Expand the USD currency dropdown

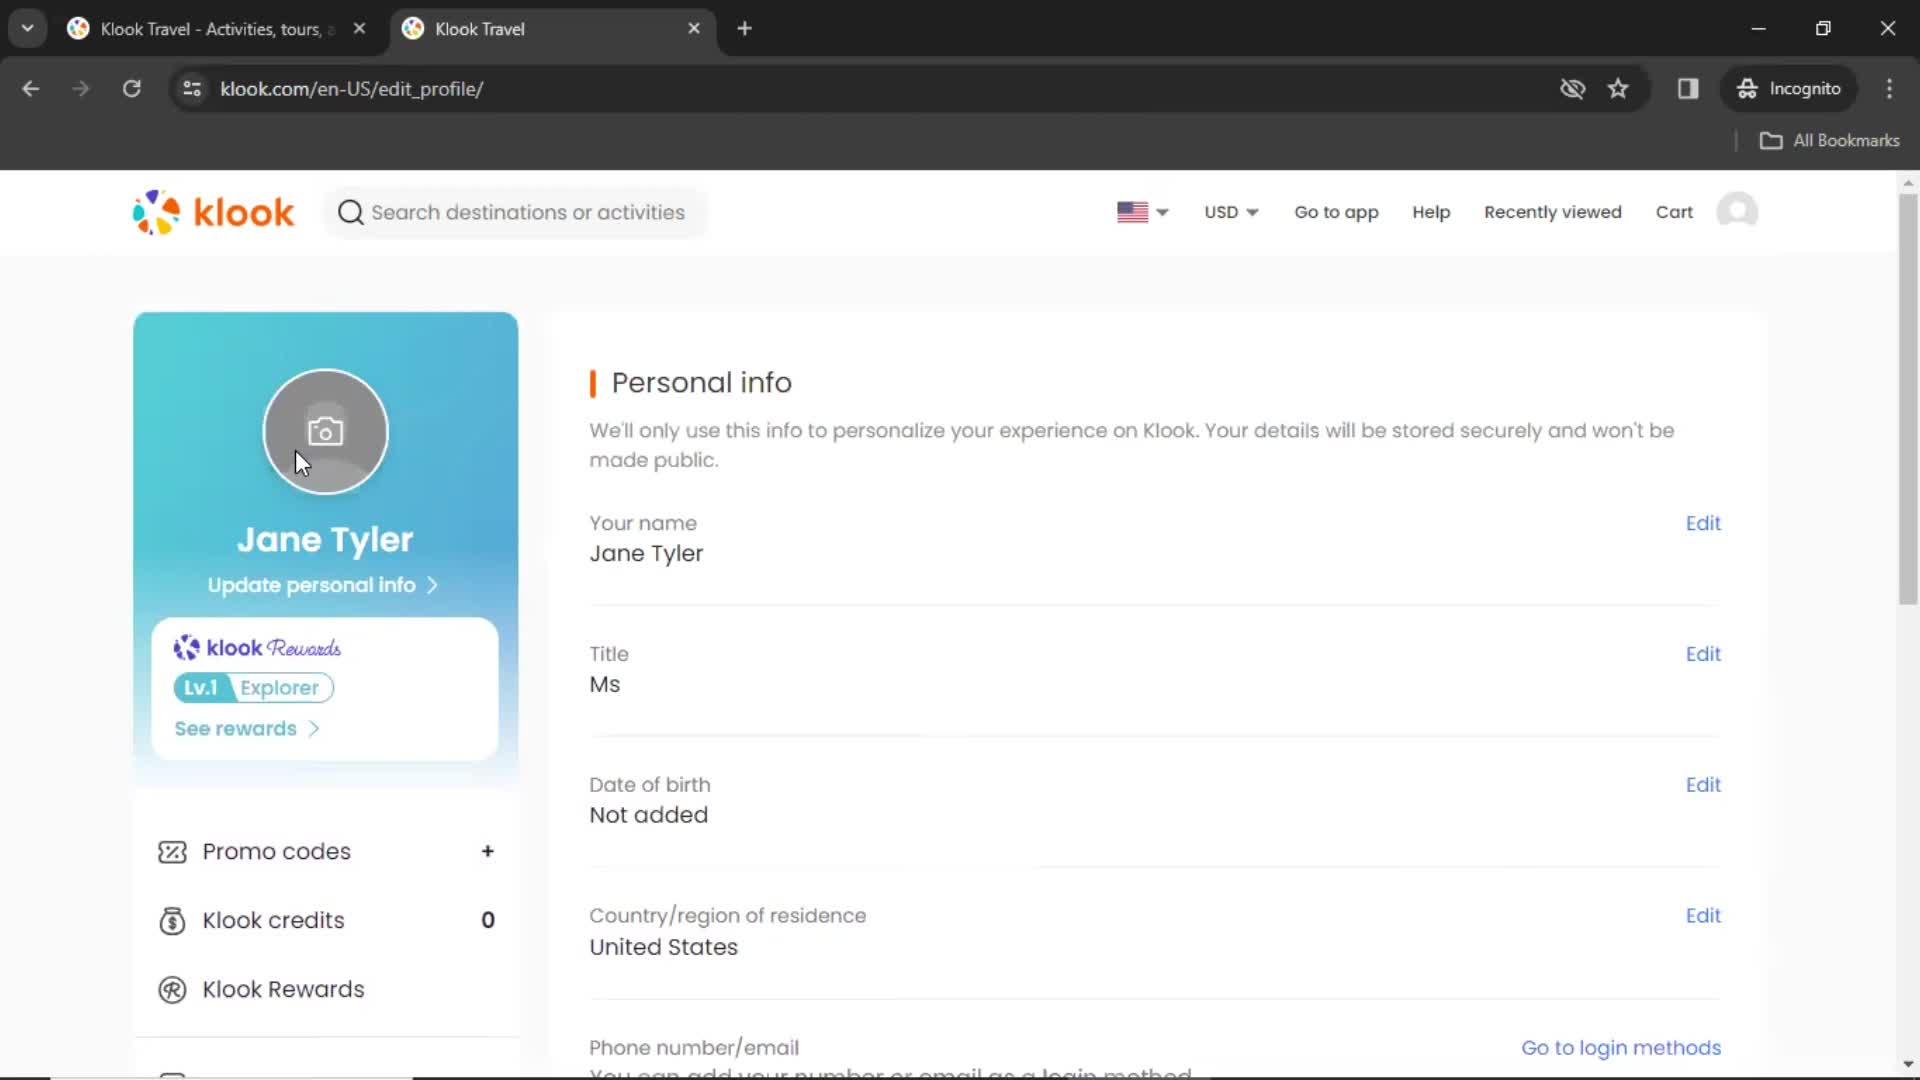pyautogui.click(x=1230, y=212)
